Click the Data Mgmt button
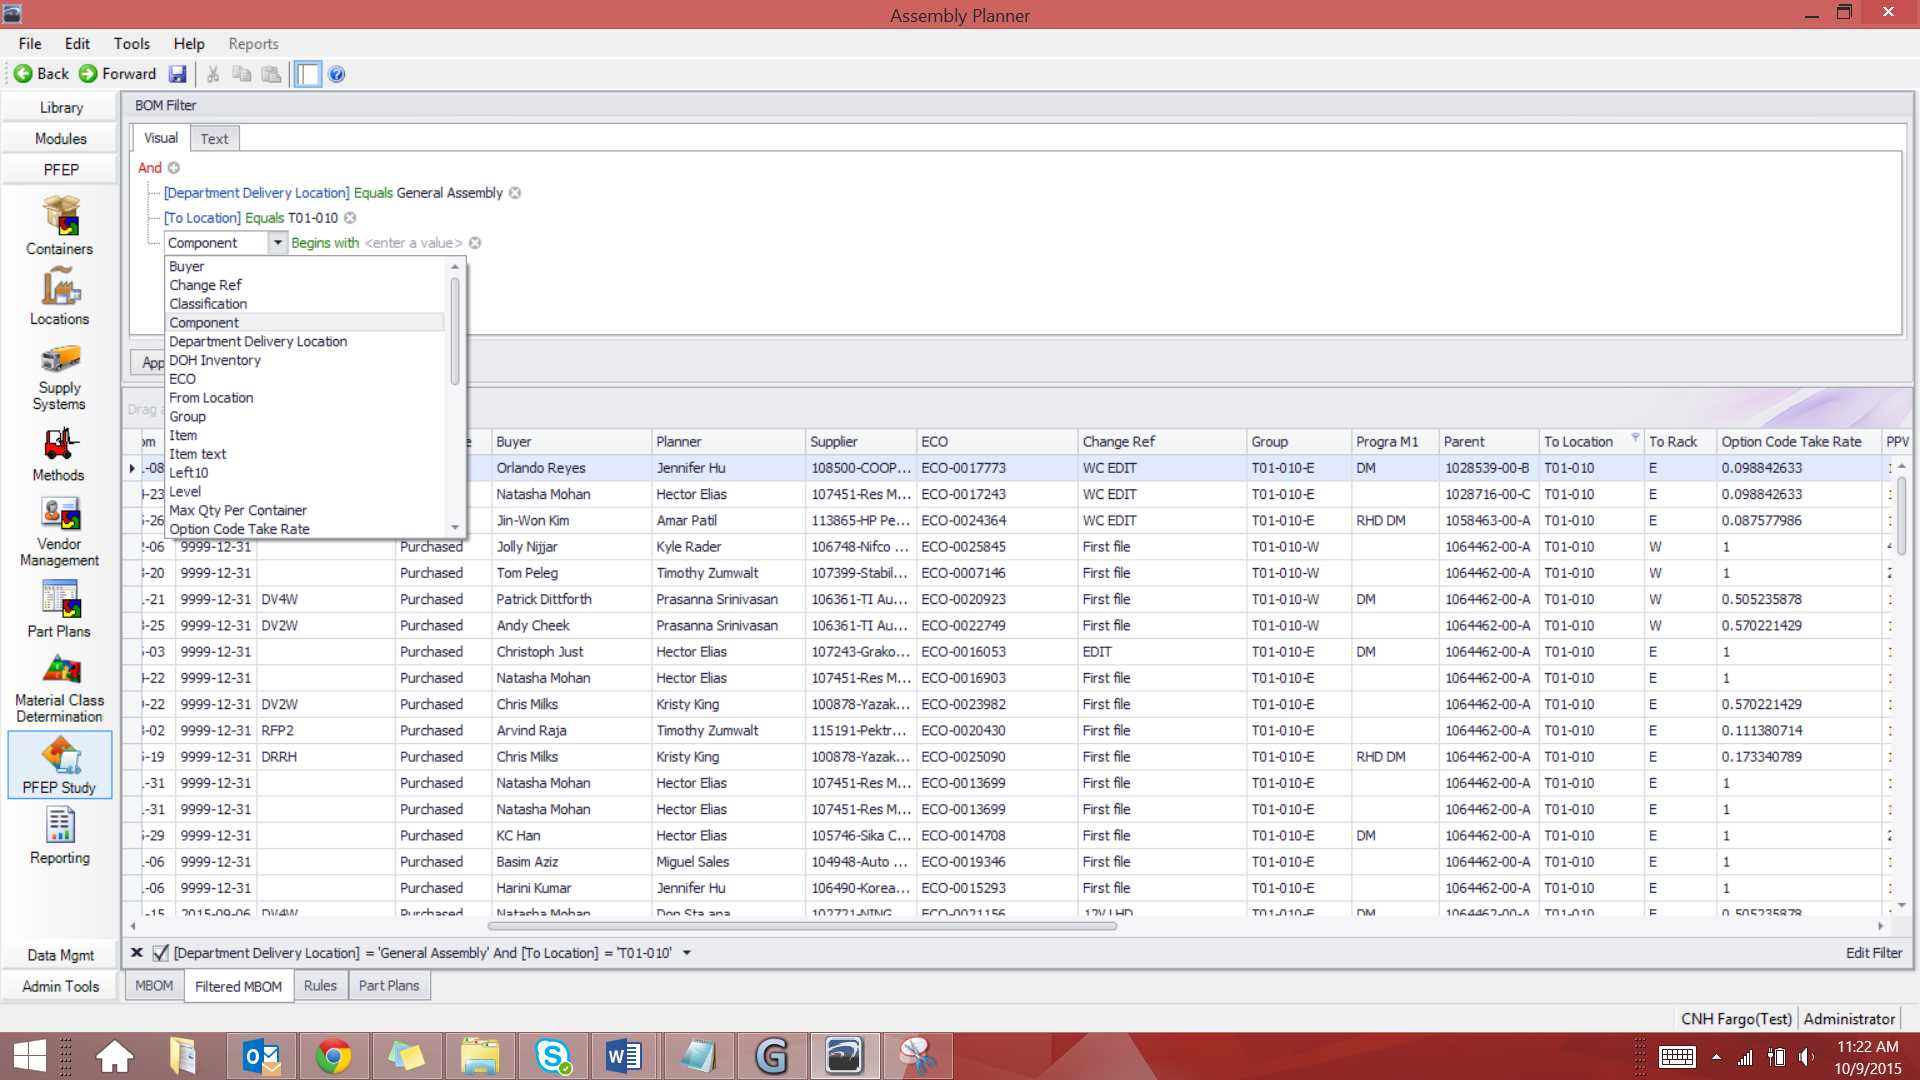Image resolution: width=1920 pixels, height=1080 pixels. click(61, 955)
